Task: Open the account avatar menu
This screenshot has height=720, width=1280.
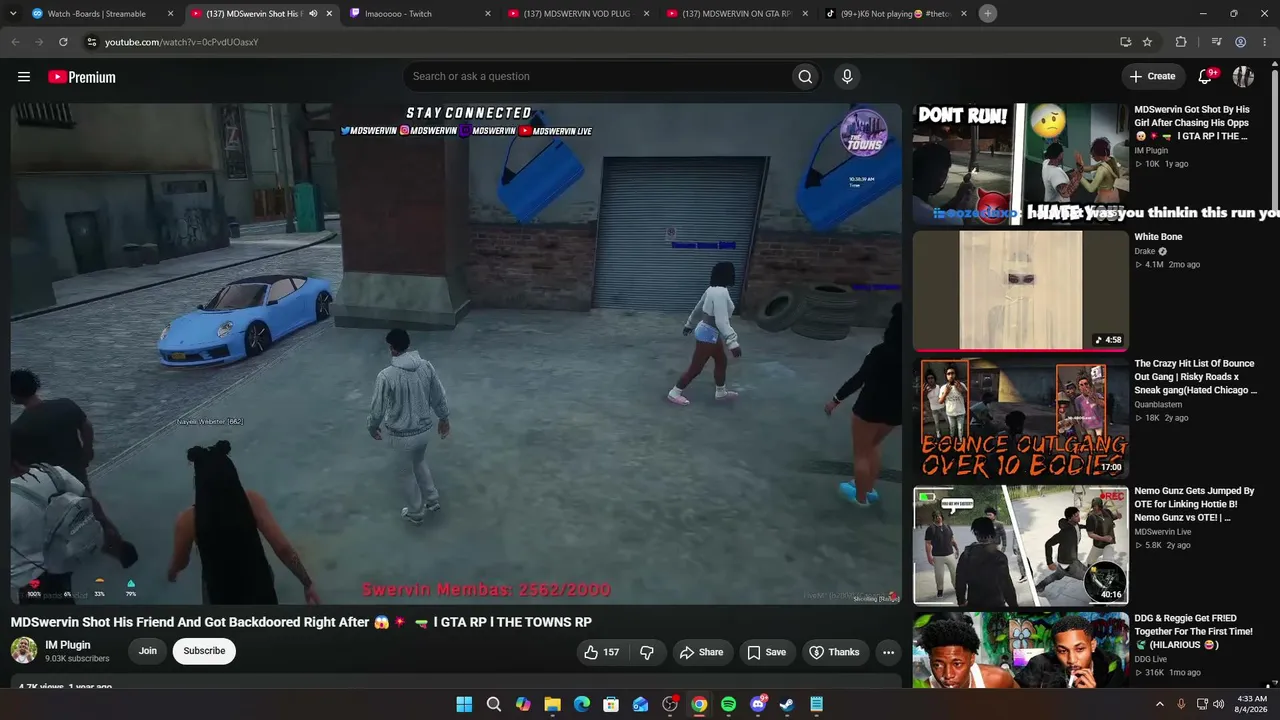Action: (1243, 77)
